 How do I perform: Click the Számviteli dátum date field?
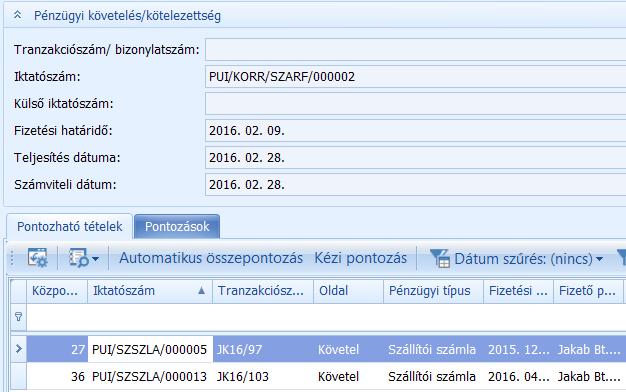pyautogui.click(x=415, y=185)
